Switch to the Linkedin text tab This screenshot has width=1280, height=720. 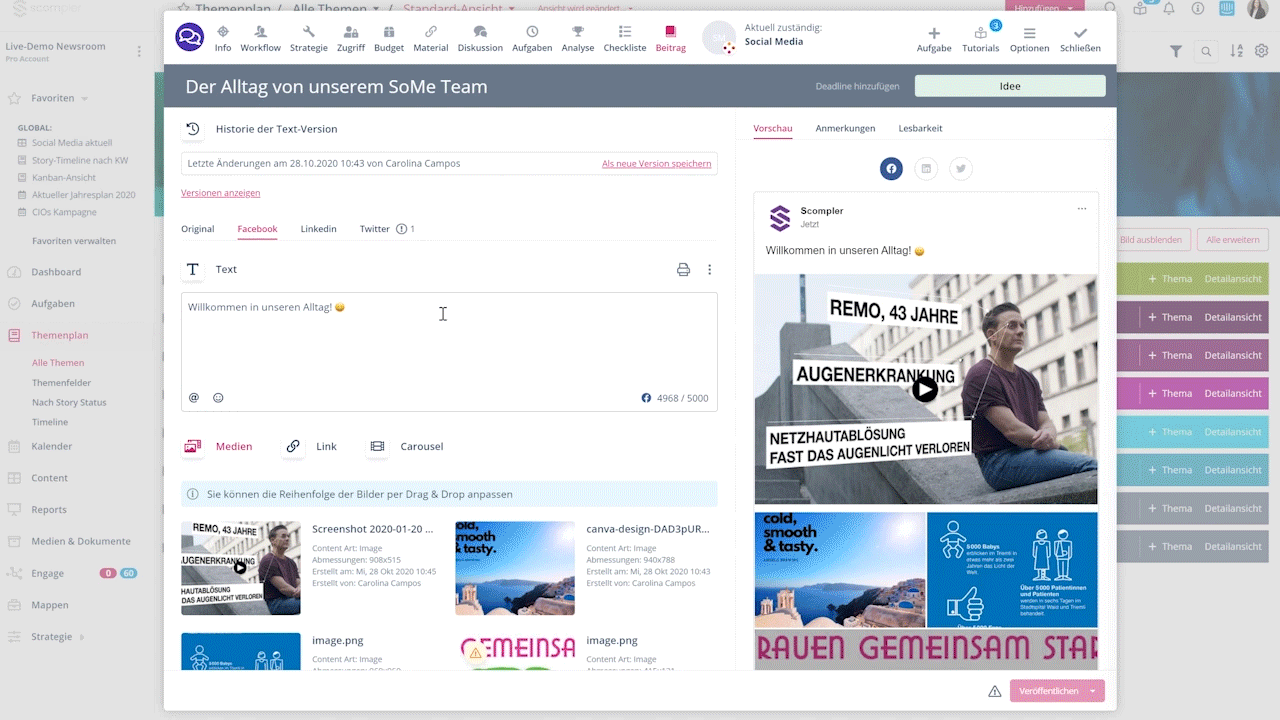[318, 229]
